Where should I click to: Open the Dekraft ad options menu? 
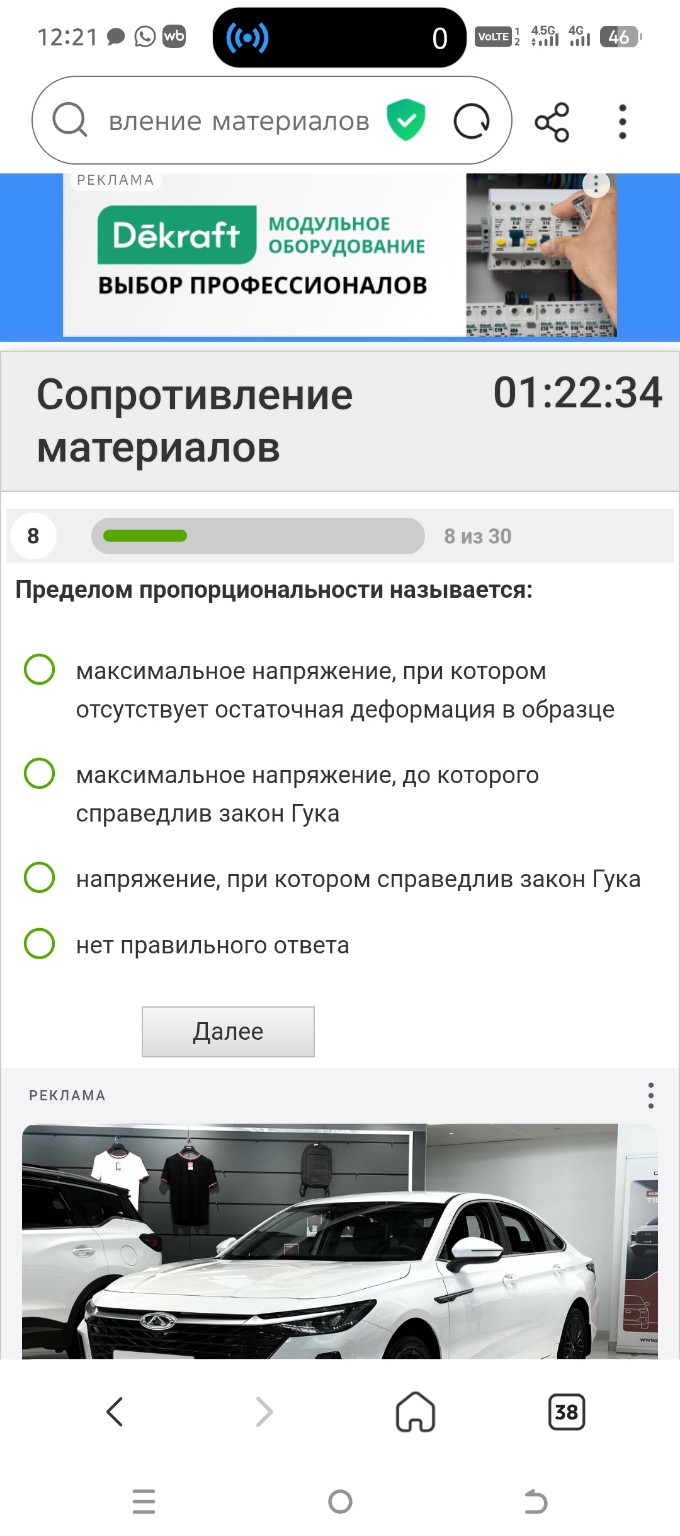[x=598, y=185]
